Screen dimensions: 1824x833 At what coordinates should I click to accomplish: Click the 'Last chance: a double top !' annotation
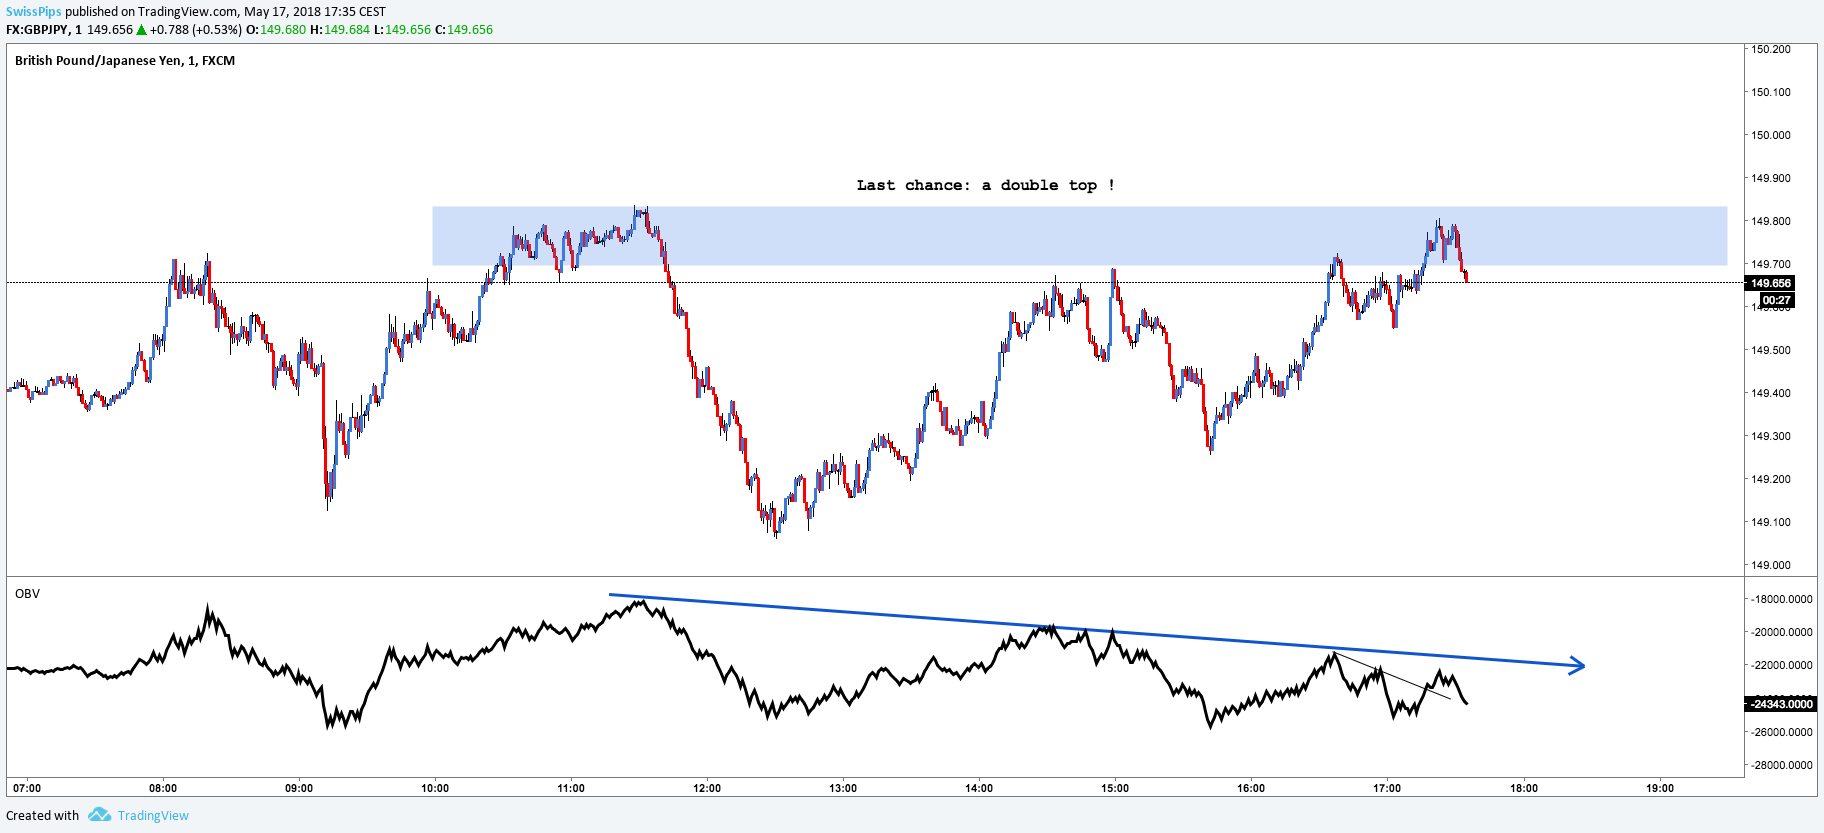coord(985,185)
